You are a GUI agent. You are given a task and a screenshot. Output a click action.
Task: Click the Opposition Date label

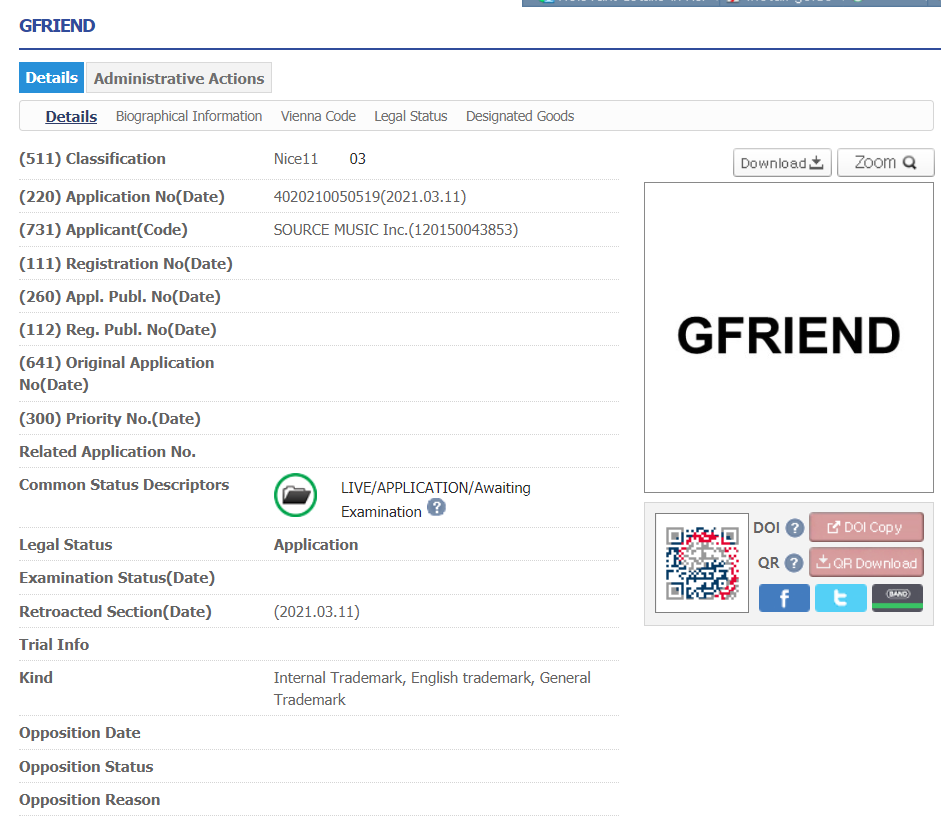click(x=80, y=733)
